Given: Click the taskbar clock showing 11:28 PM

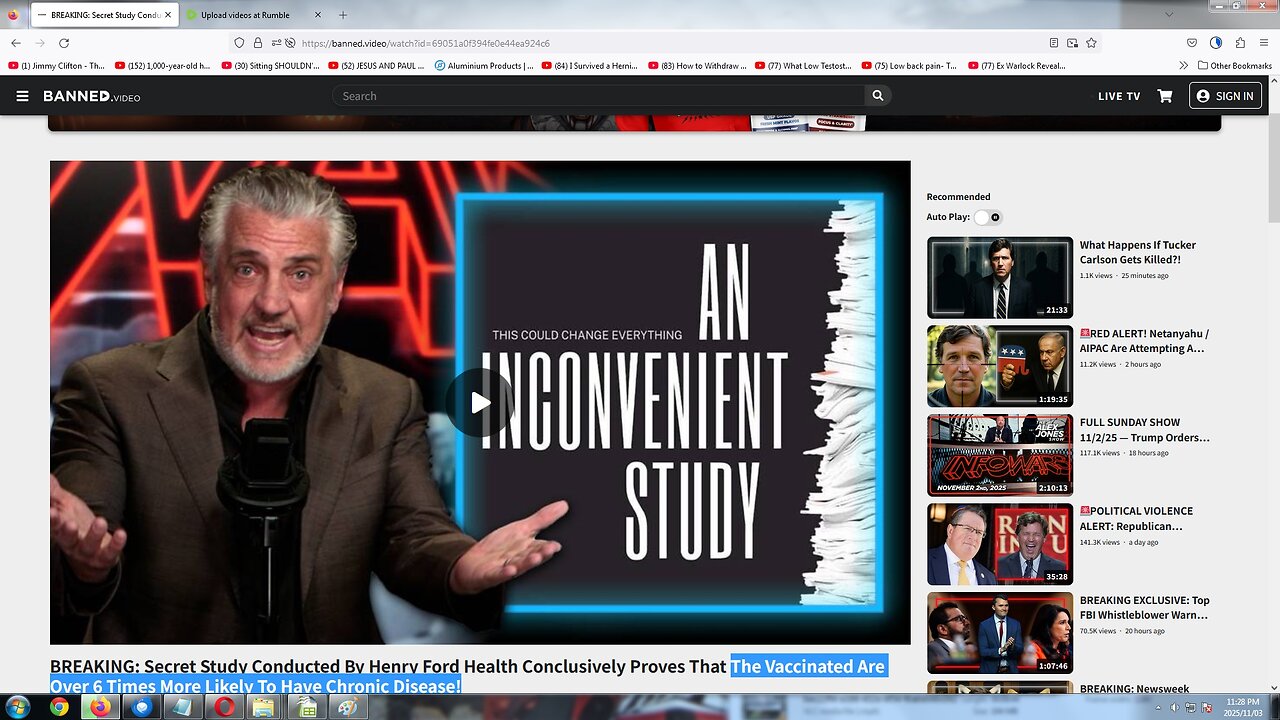Looking at the screenshot, I should pos(1241,708).
